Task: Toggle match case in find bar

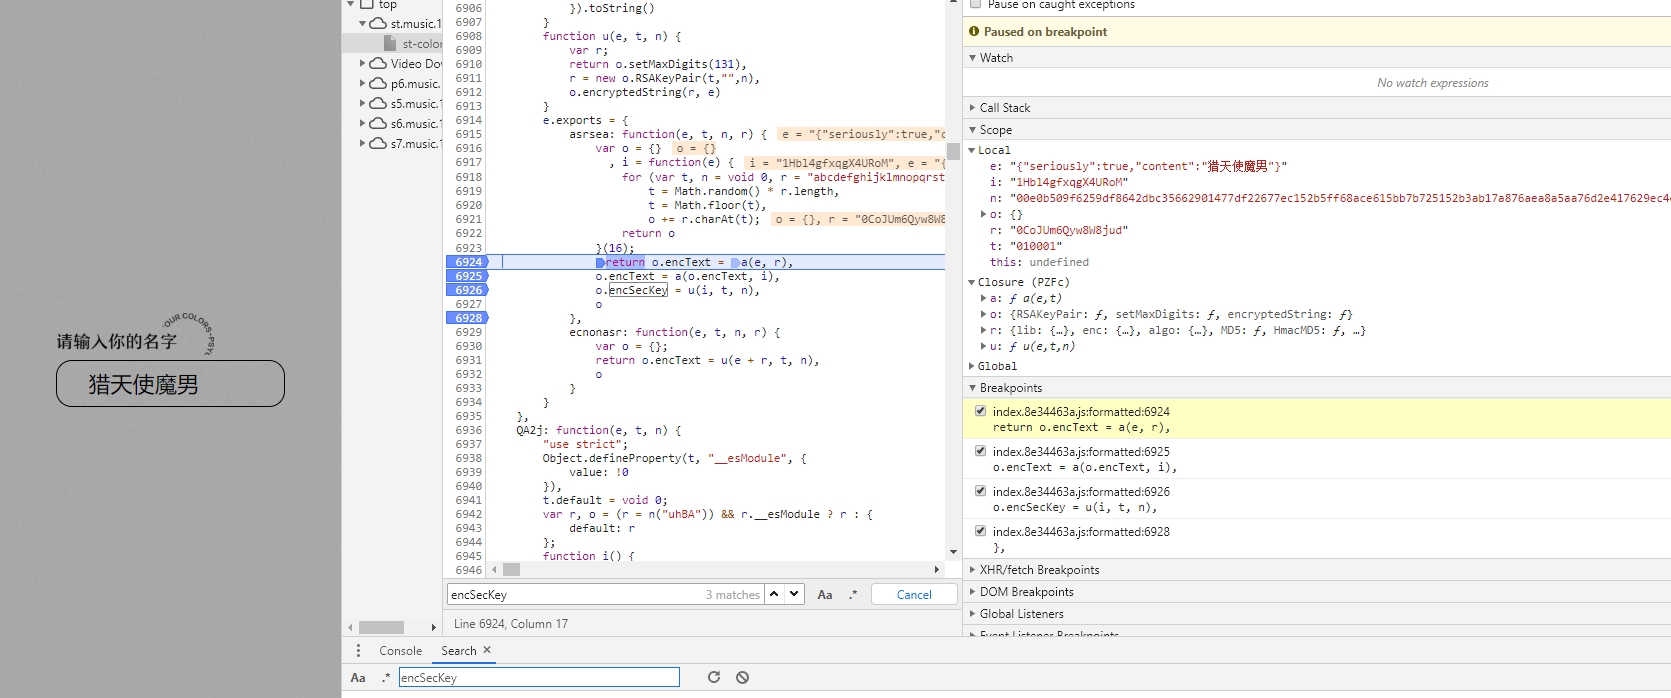Action: pos(825,594)
